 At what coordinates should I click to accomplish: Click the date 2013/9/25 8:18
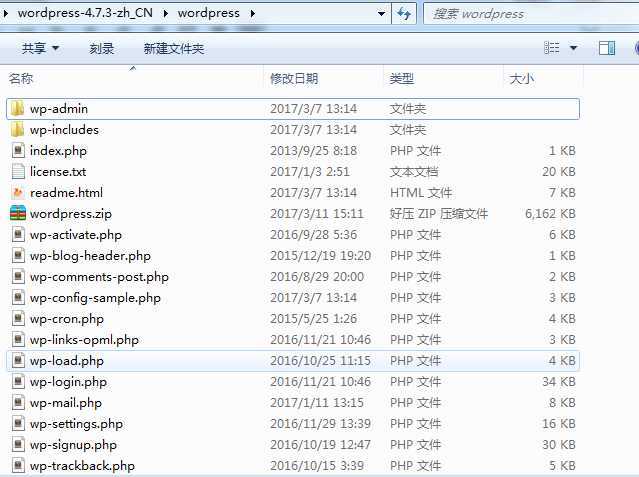pos(313,151)
